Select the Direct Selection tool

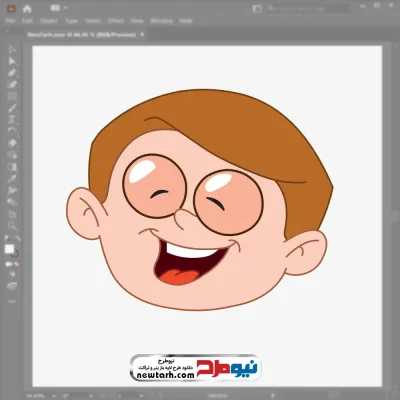(x=12, y=61)
